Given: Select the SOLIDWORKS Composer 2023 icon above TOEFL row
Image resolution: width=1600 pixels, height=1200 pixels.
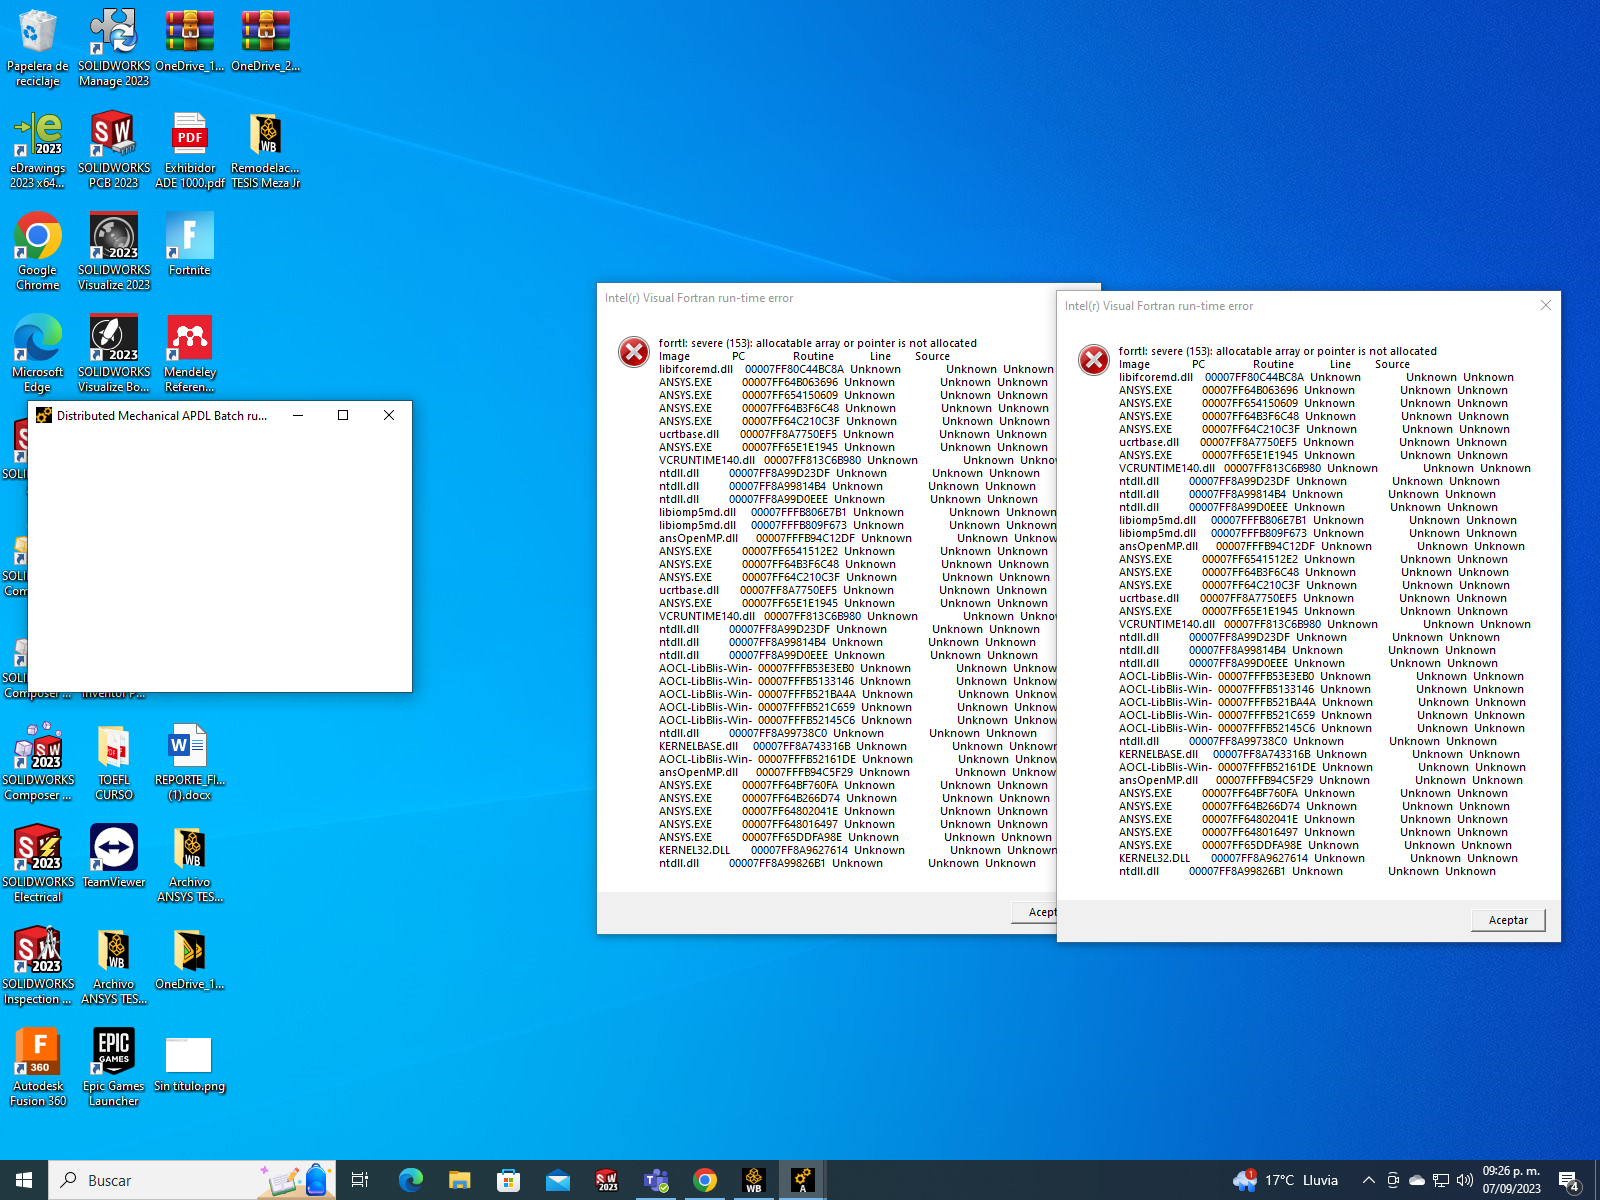Looking at the screenshot, I should tap(38, 761).
